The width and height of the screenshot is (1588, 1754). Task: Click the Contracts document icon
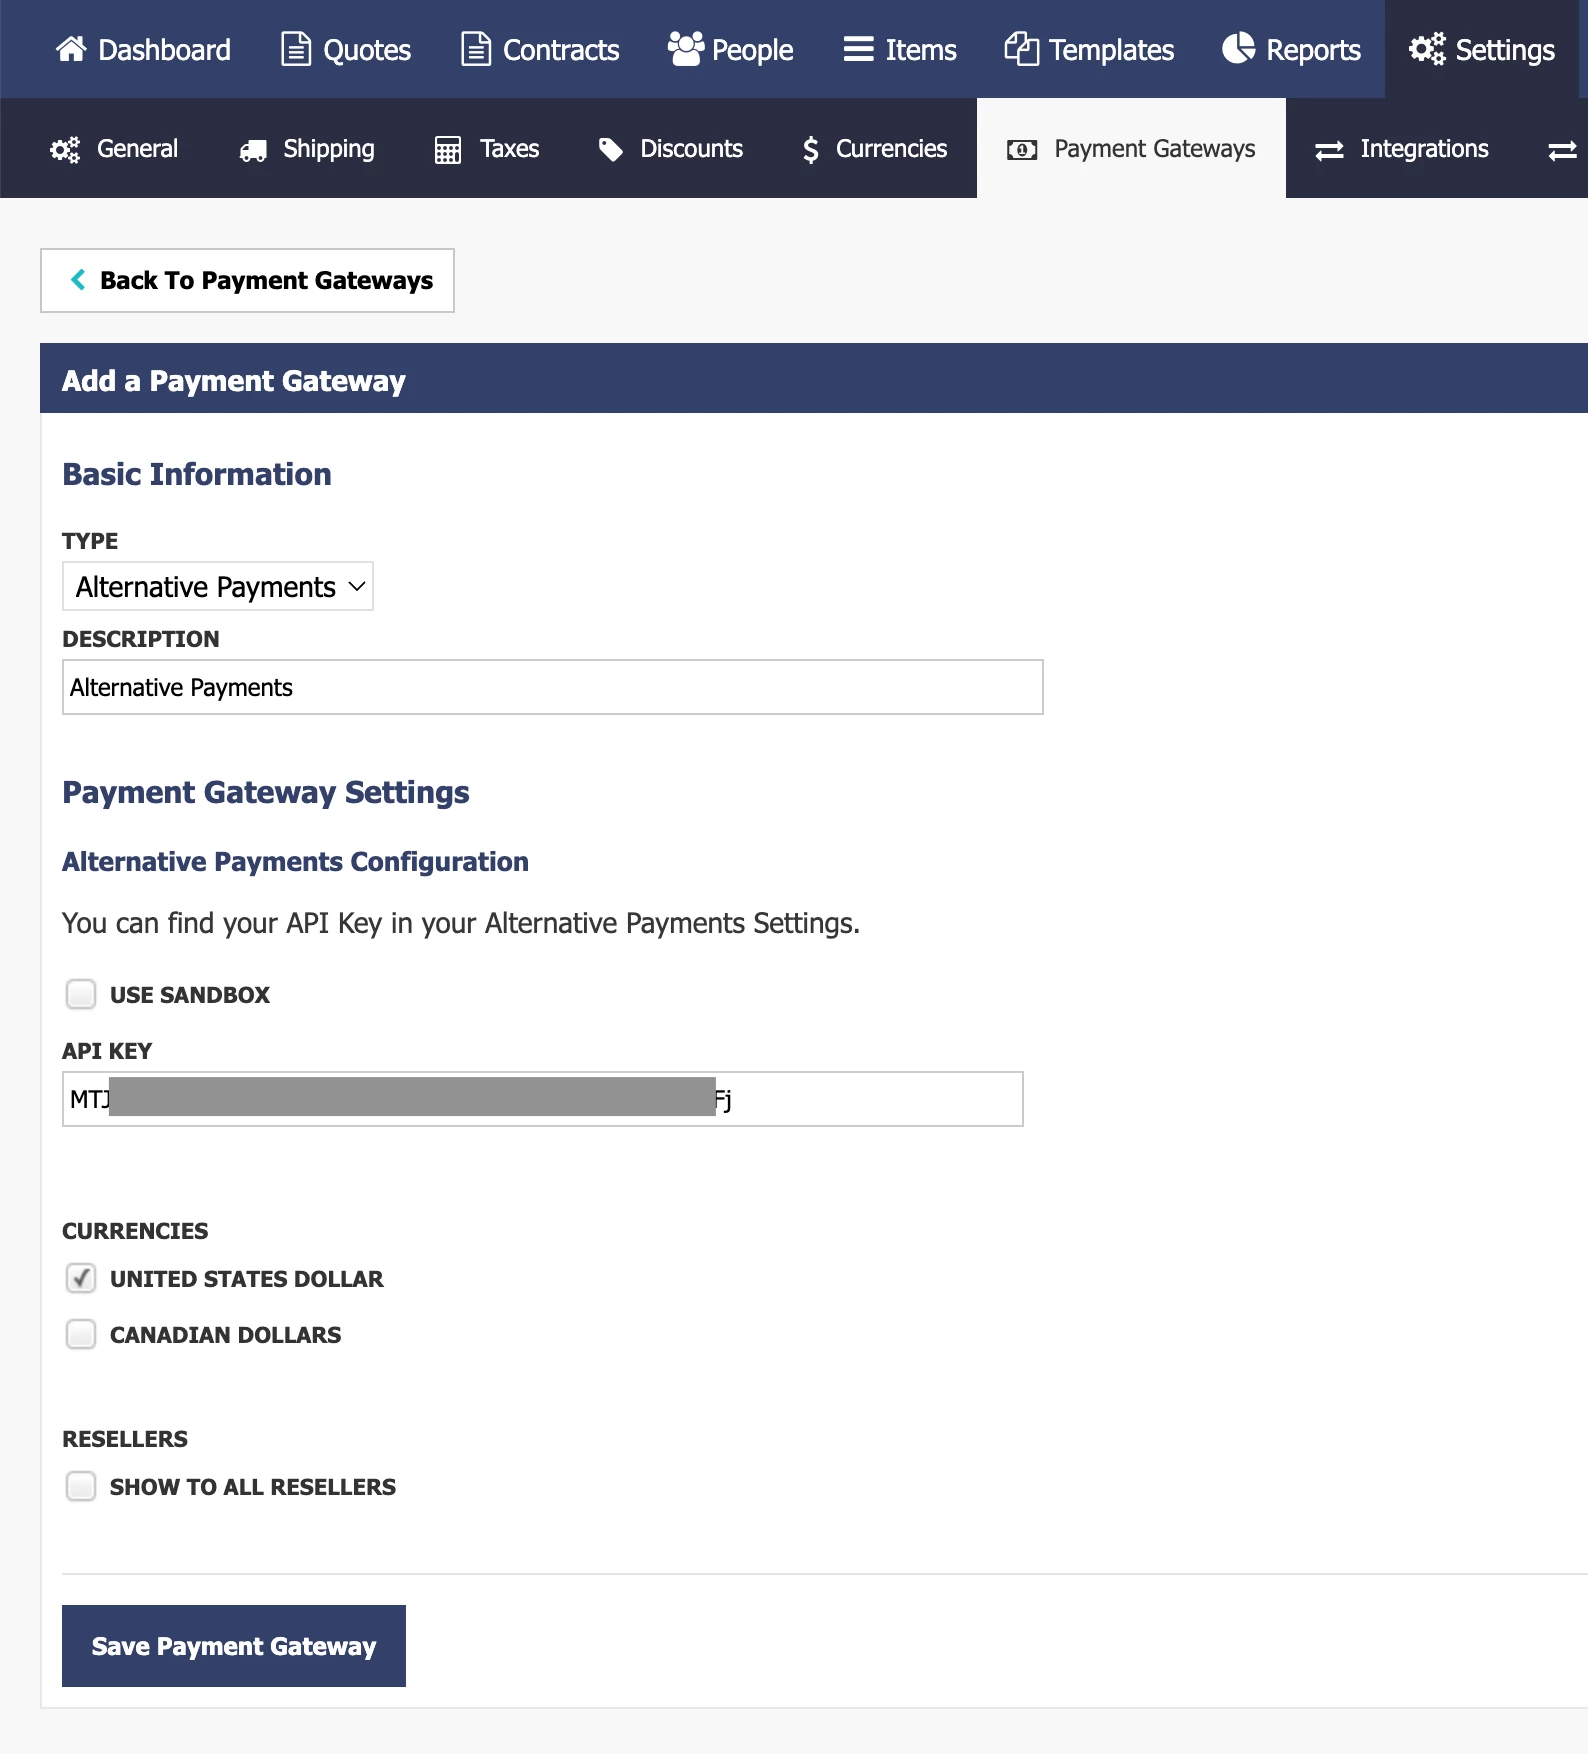tap(475, 48)
